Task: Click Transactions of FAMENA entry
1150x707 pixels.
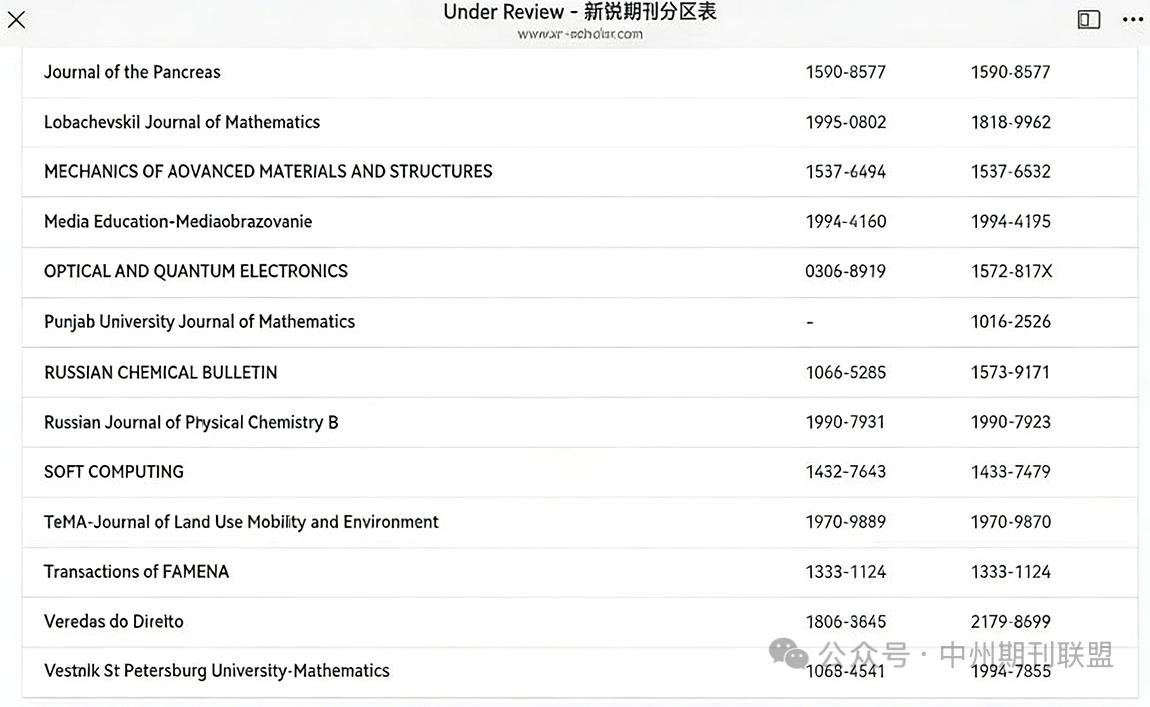Action: 136,571
